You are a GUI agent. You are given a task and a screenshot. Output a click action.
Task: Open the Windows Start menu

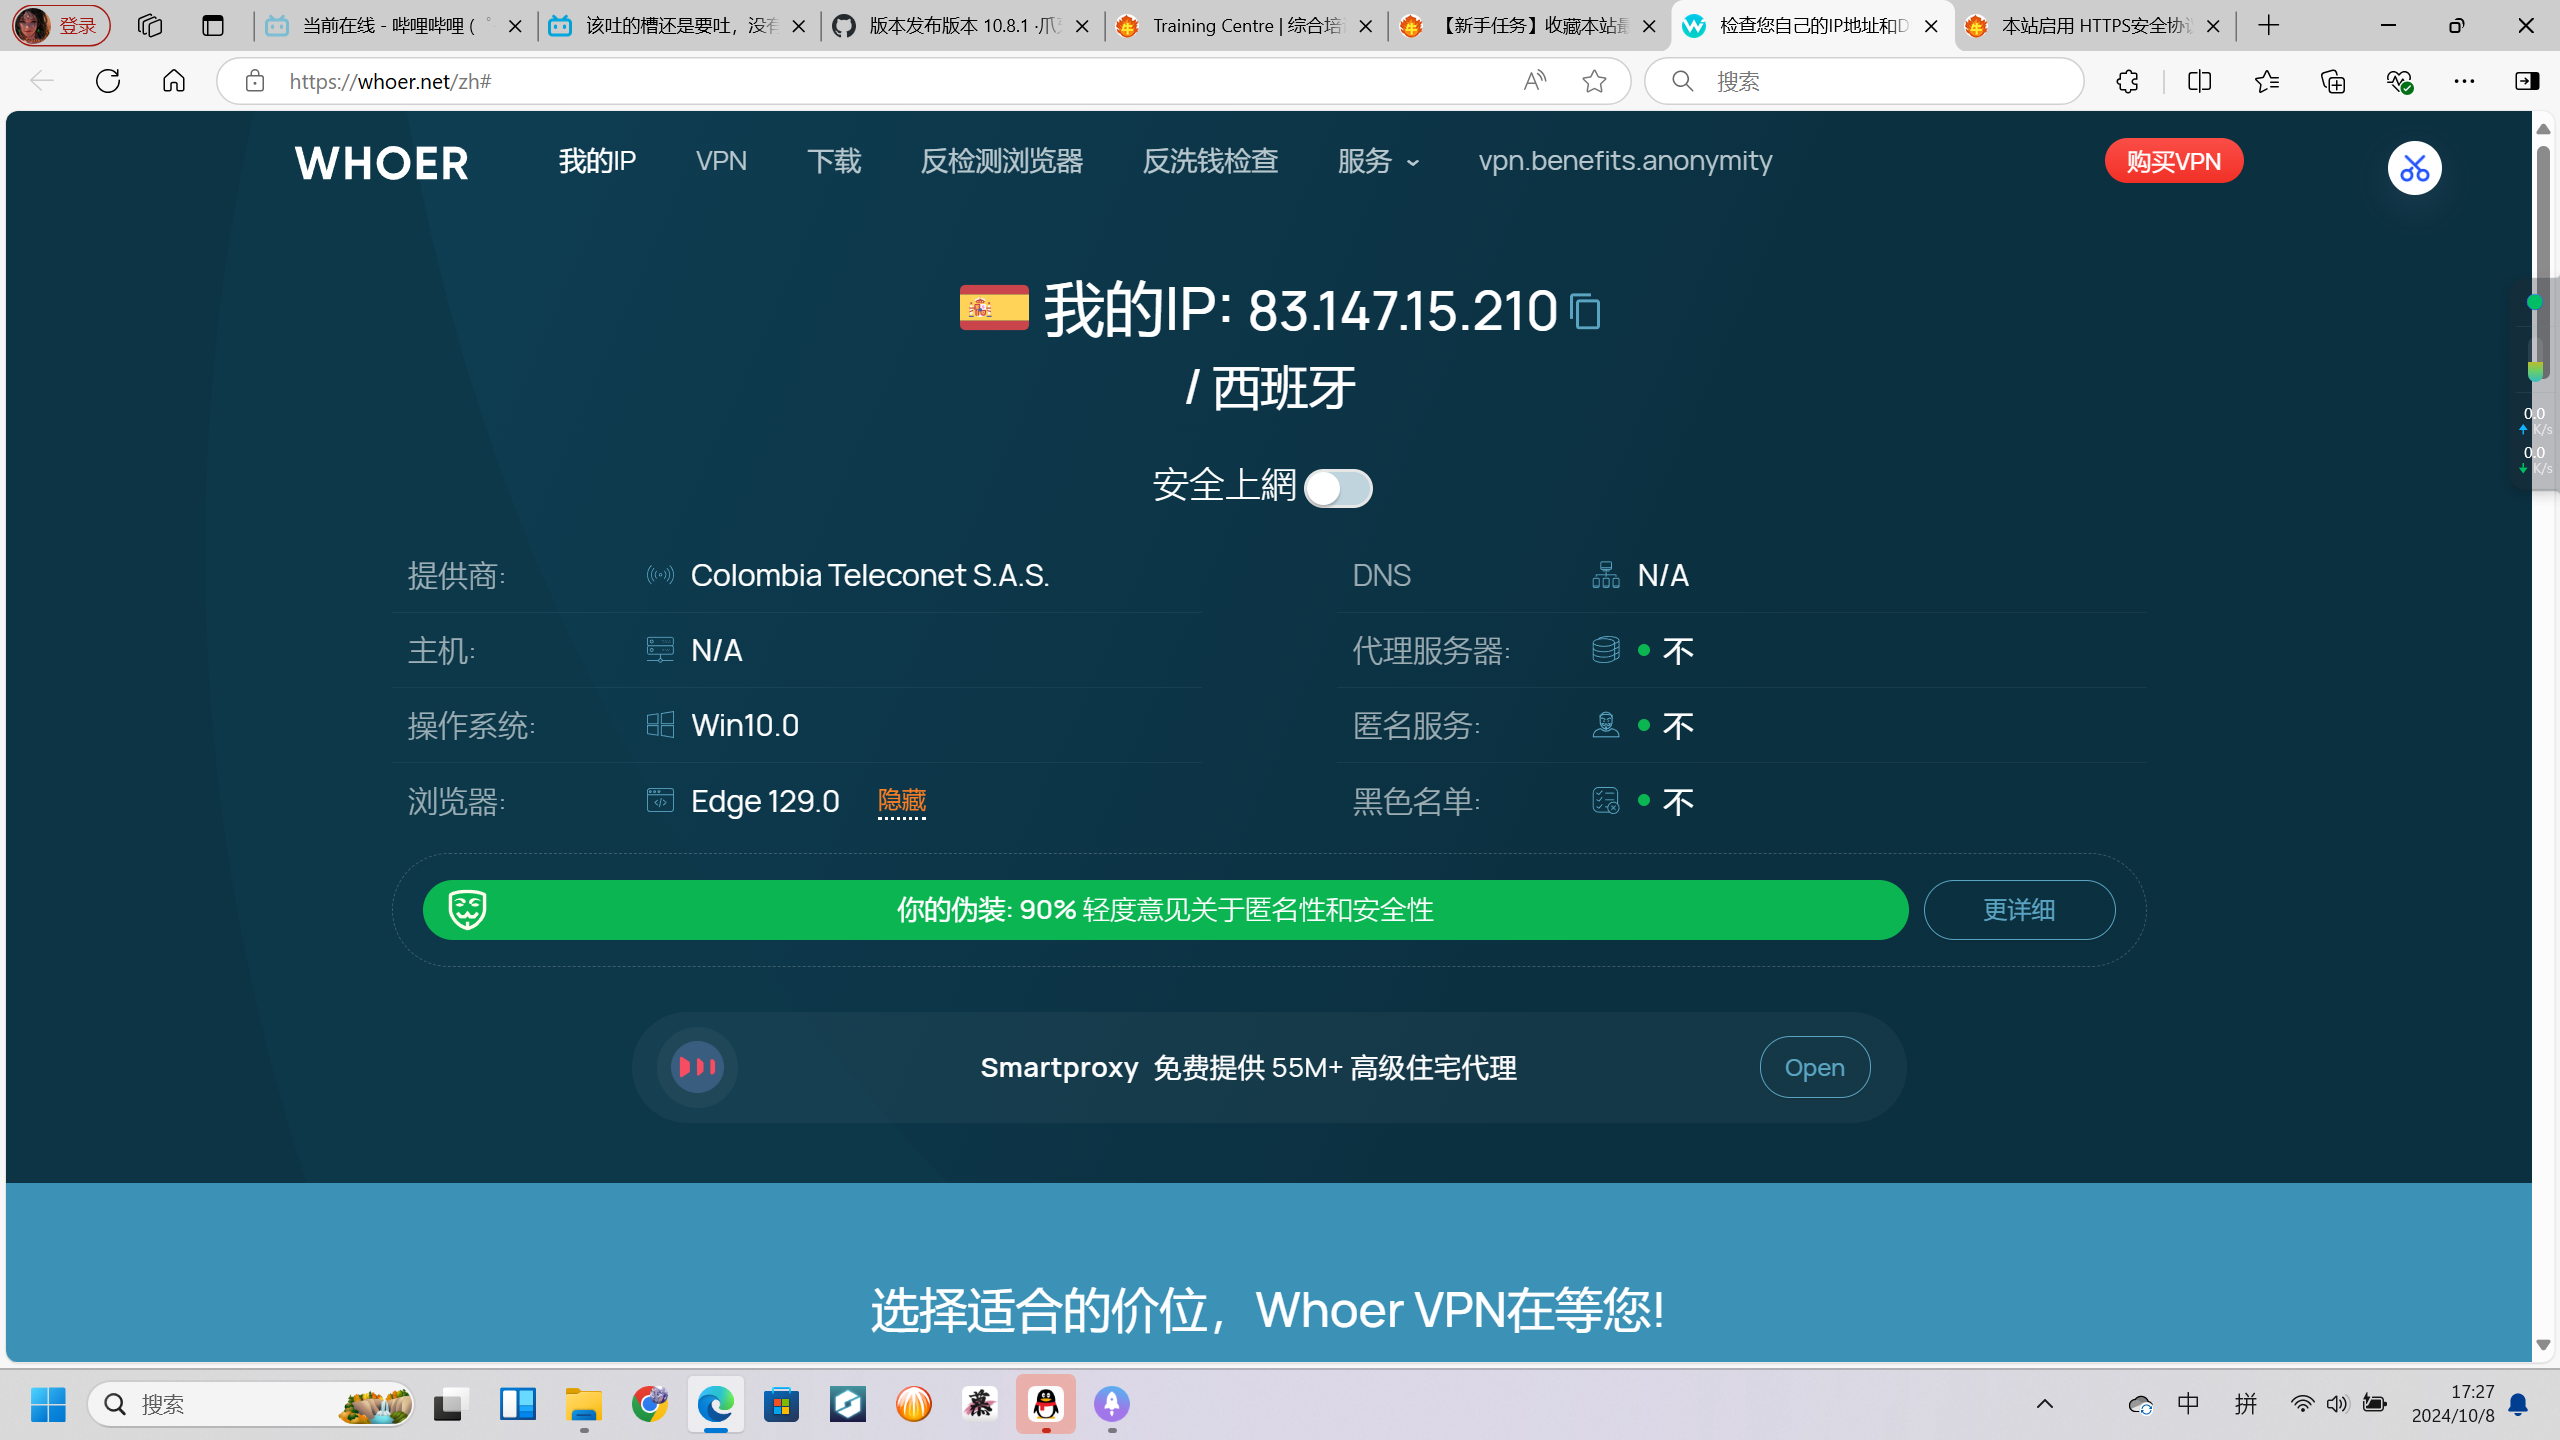47,1405
